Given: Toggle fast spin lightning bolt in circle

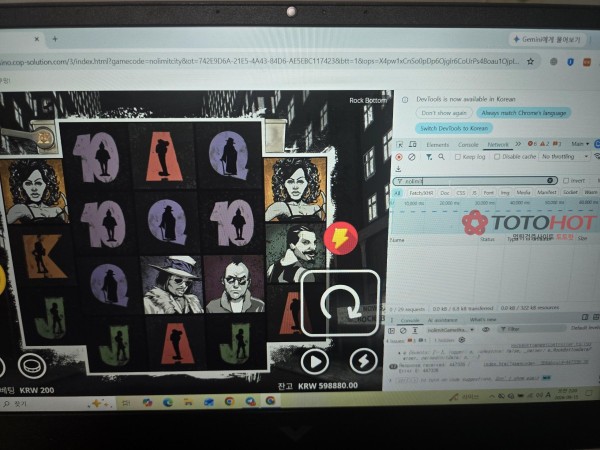Looking at the screenshot, I should 363,360.
